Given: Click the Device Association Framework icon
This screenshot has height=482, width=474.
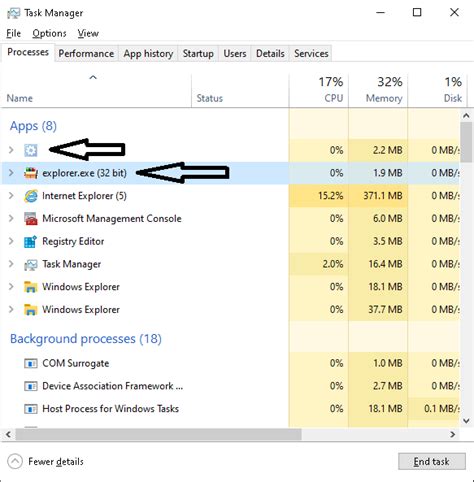Looking at the screenshot, I should coord(31,386).
